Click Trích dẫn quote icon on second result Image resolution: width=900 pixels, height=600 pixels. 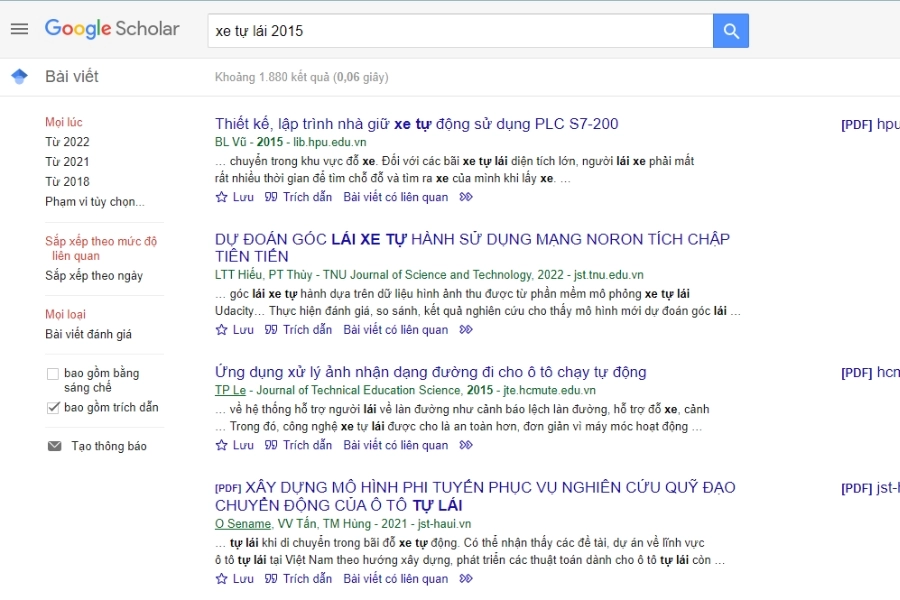[x=271, y=330]
